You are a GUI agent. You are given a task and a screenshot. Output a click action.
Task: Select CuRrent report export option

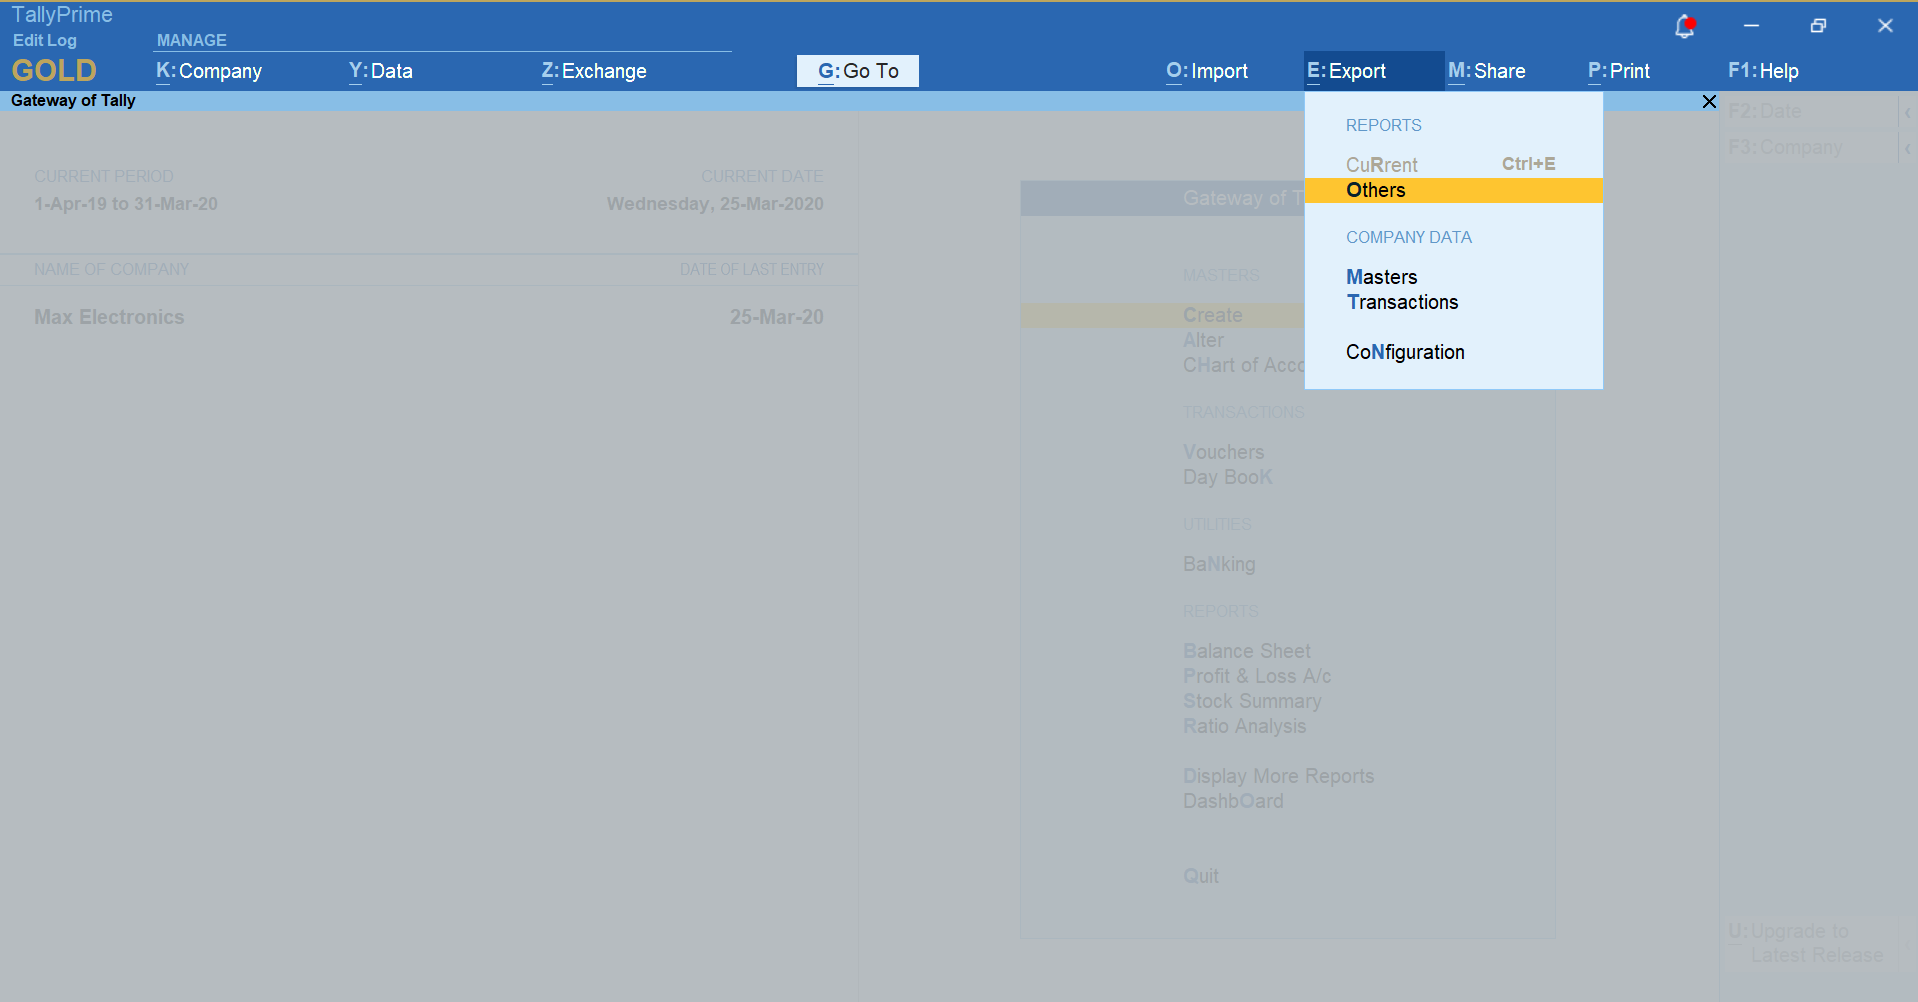coord(1382,165)
